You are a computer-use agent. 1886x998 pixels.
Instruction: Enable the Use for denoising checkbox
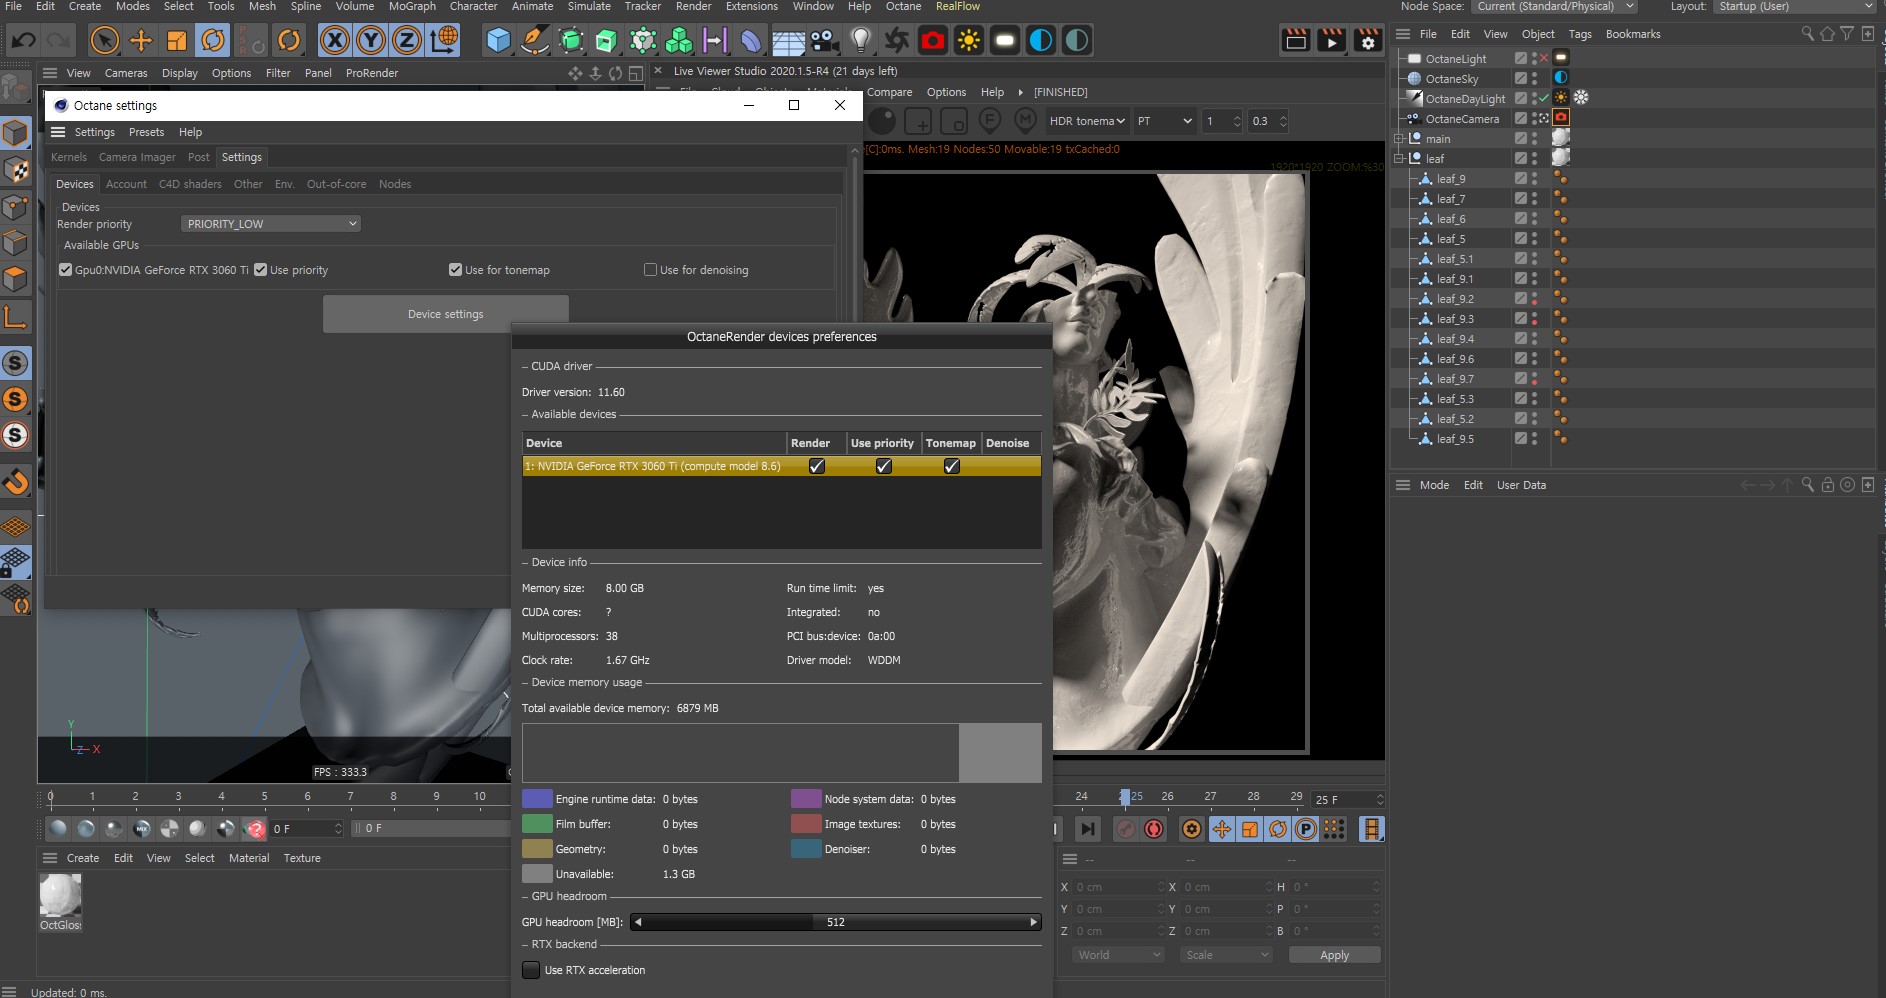(650, 270)
